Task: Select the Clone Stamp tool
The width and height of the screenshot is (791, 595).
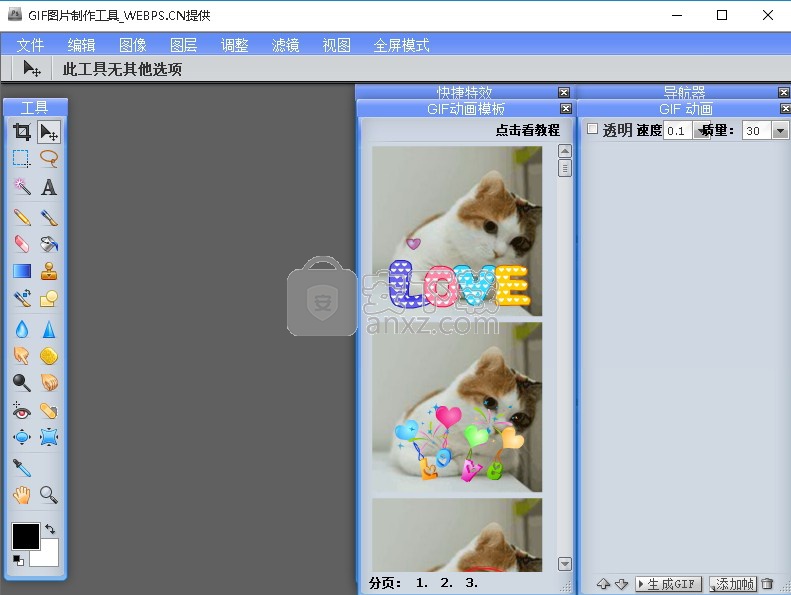Action: (x=49, y=272)
